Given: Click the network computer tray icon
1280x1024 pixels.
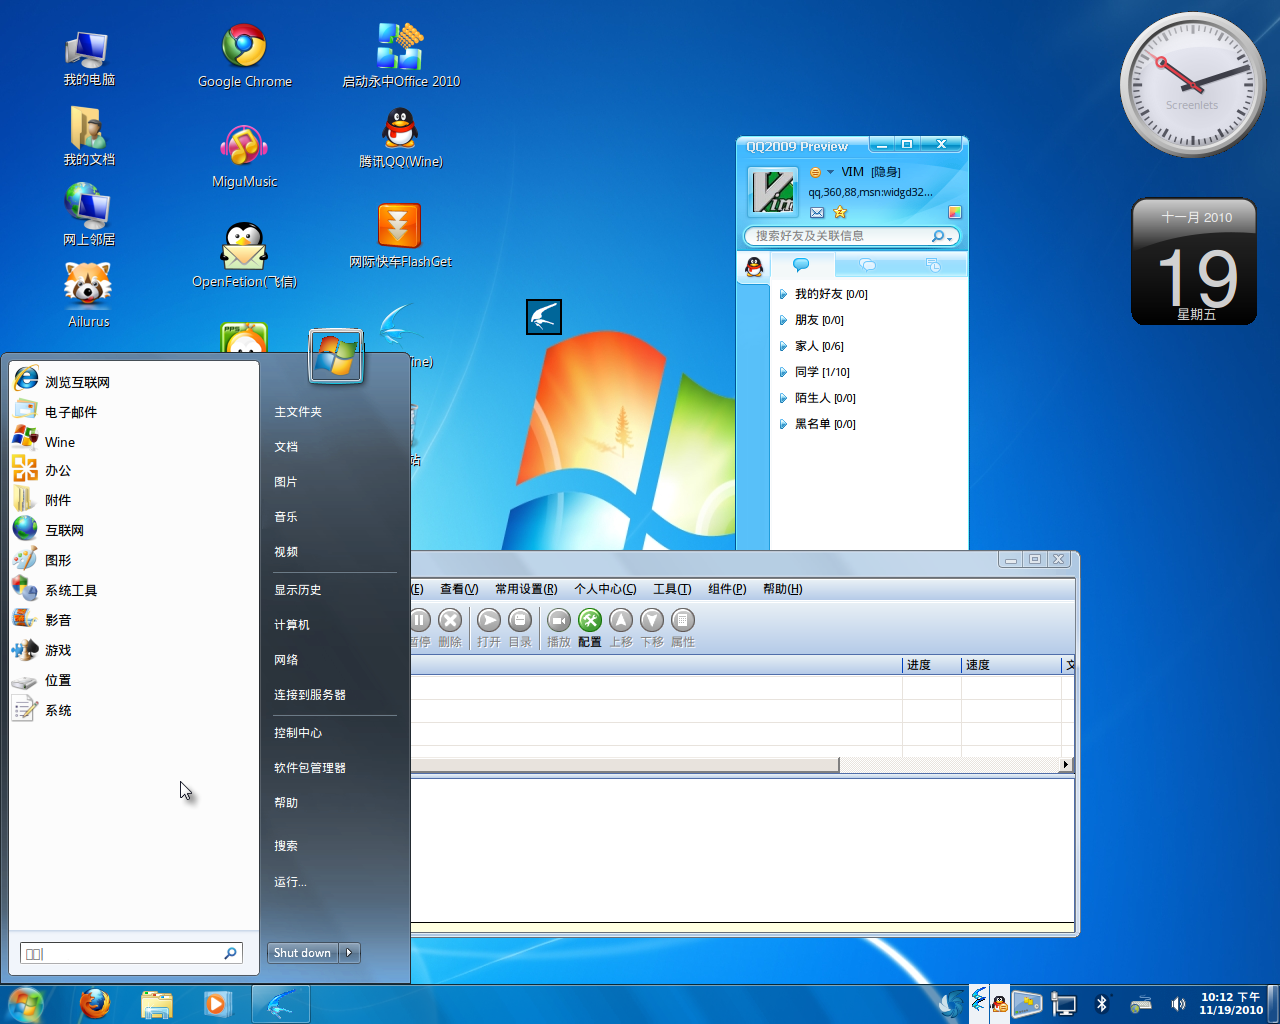Looking at the screenshot, I should coord(1063,1004).
